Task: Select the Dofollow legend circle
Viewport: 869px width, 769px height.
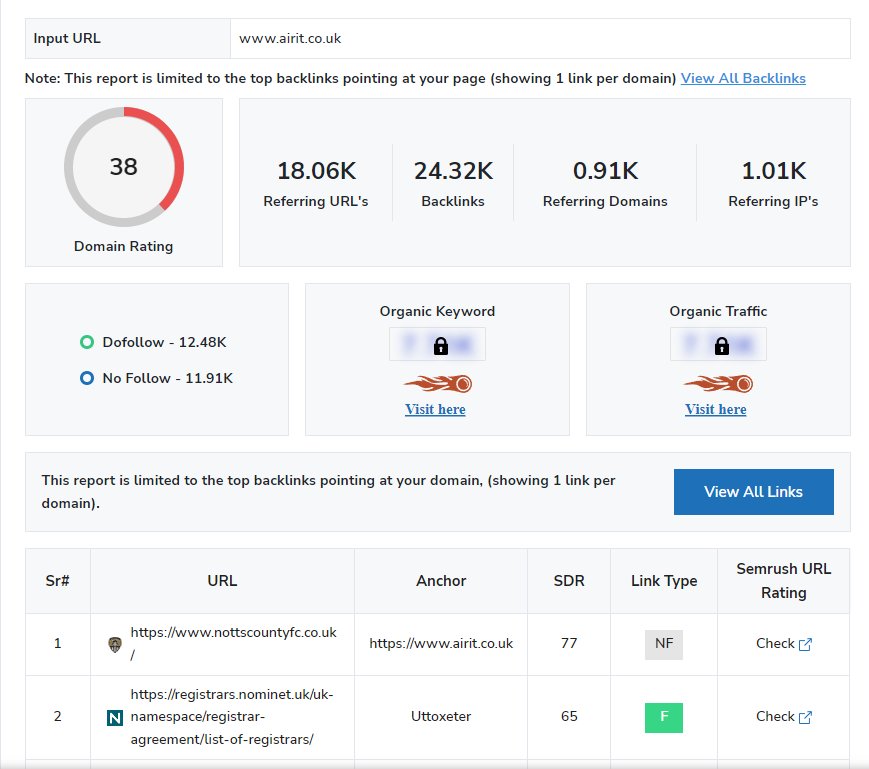Action: click(87, 343)
